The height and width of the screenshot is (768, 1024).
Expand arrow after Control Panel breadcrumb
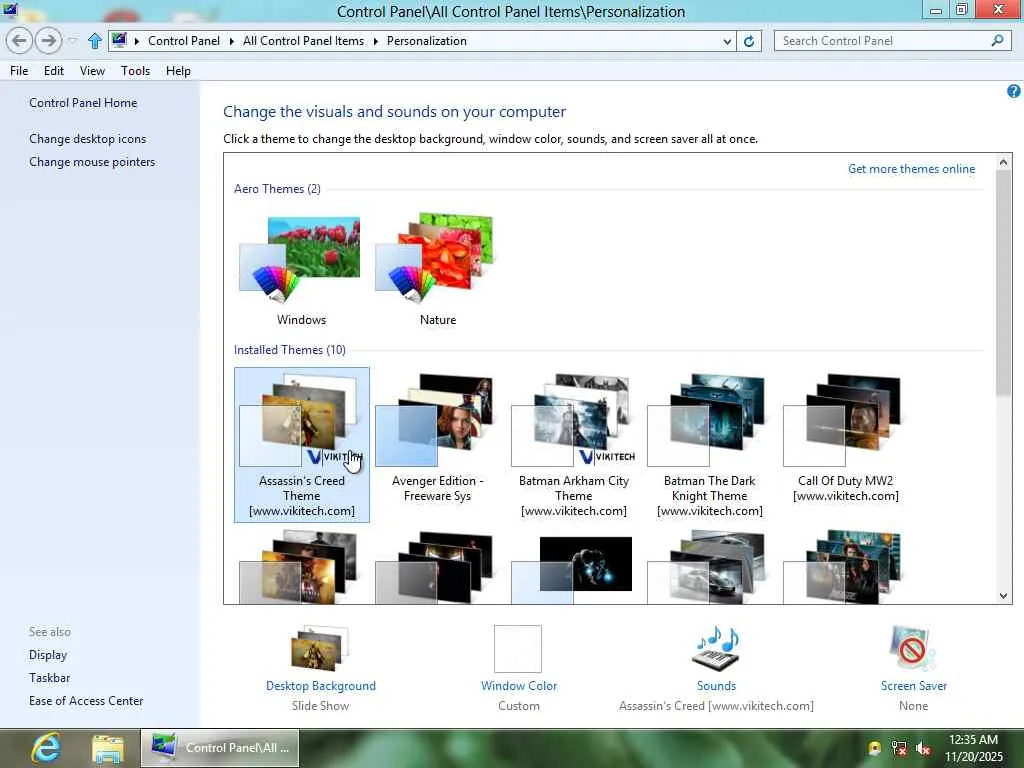point(231,41)
